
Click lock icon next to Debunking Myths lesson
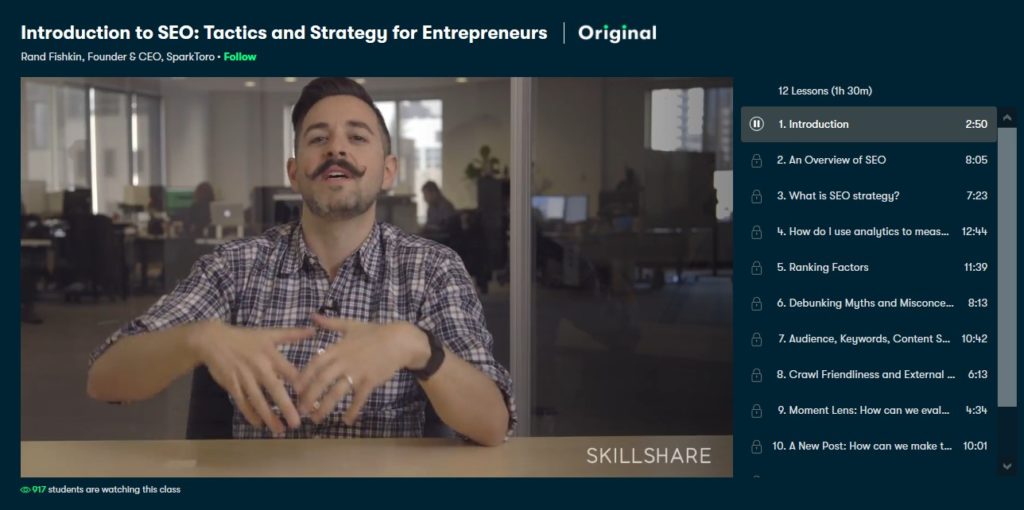[756, 304]
